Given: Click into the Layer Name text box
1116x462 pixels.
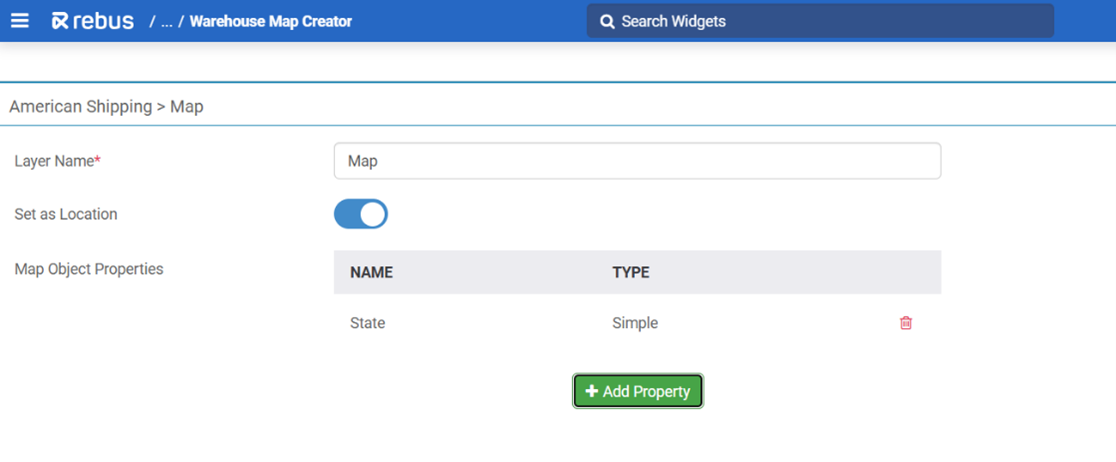Looking at the screenshot, I should [x=637, y=161].
